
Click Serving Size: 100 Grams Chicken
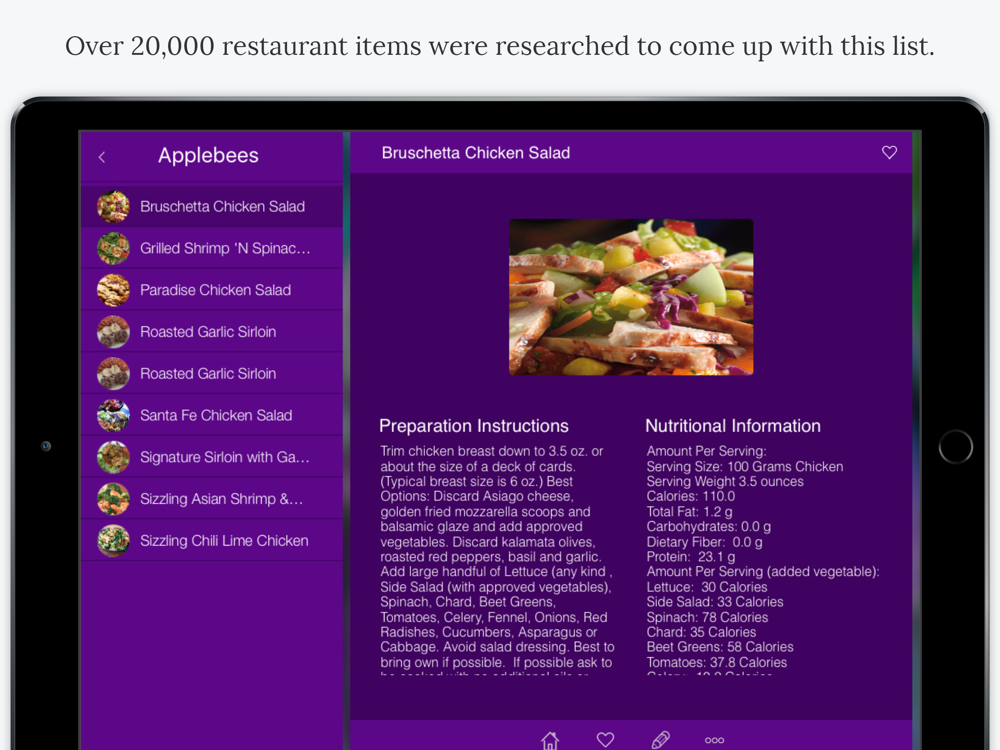click(745, 466)
